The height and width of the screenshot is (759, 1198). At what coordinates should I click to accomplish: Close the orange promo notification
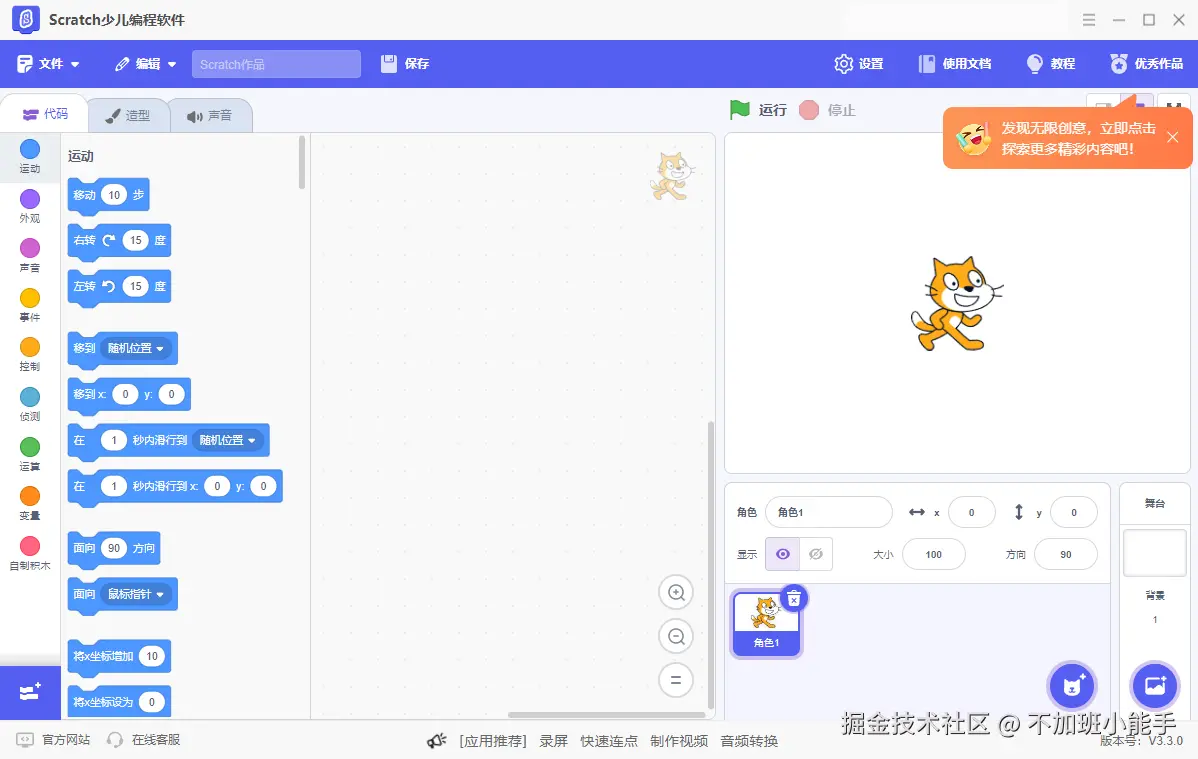click(1172, 137)
